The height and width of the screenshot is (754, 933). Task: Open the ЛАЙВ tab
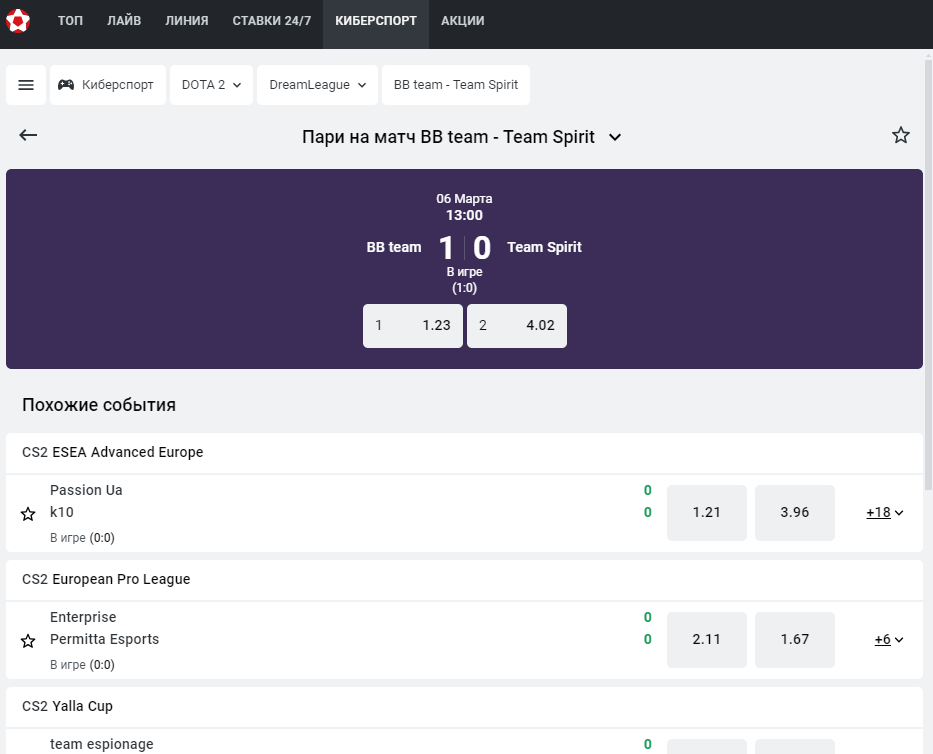(124, 21)
